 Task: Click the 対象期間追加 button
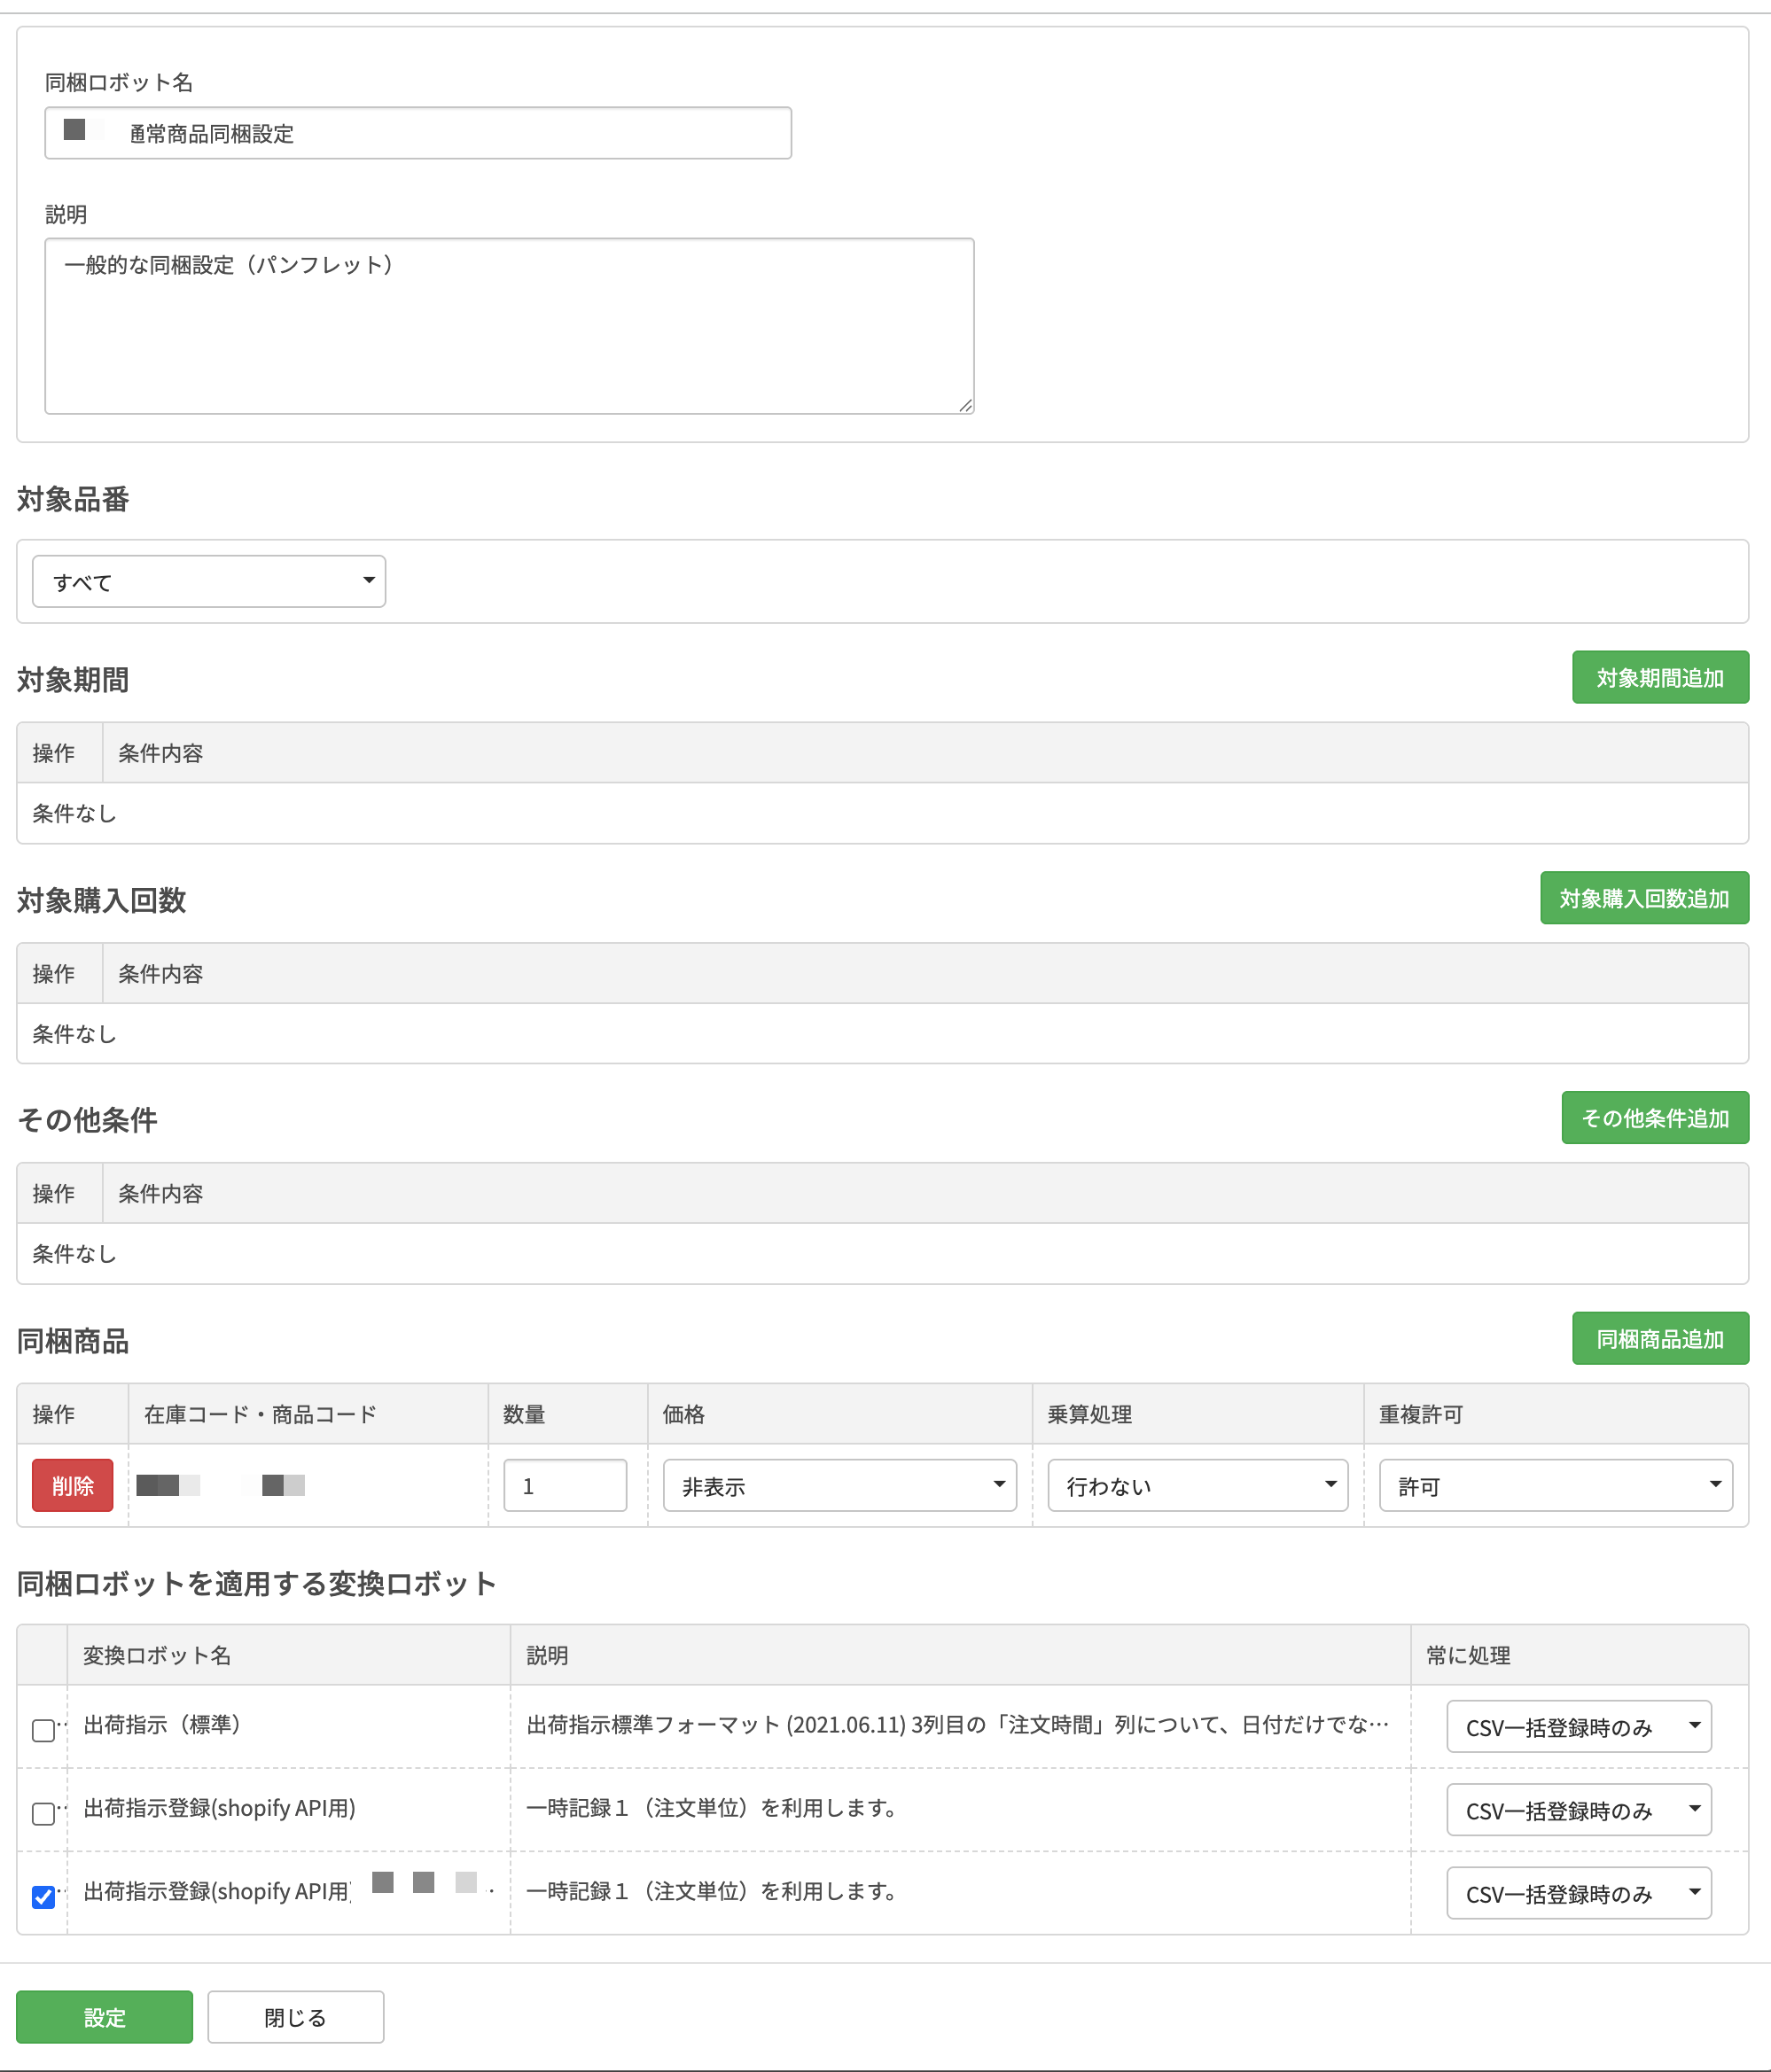[1659, 678]
